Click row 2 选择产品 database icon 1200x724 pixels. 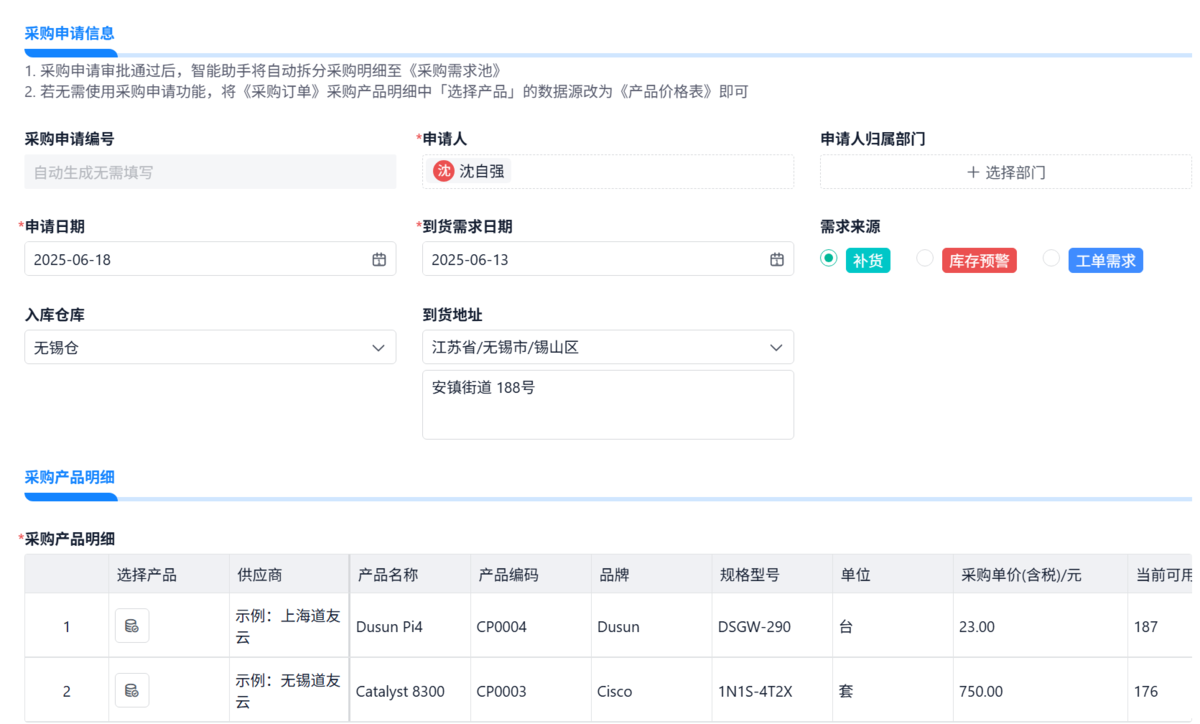click(131, 691)
